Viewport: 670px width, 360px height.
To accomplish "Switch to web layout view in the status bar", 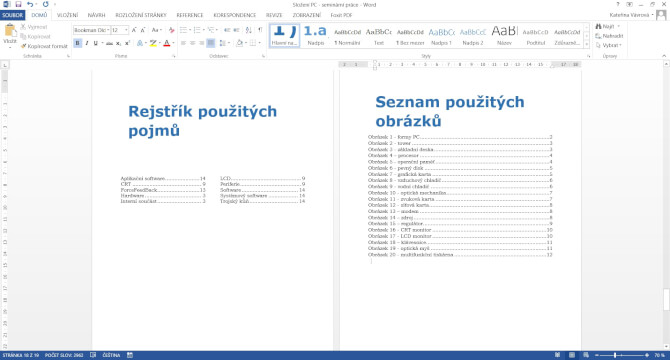I will coord(586,355).
